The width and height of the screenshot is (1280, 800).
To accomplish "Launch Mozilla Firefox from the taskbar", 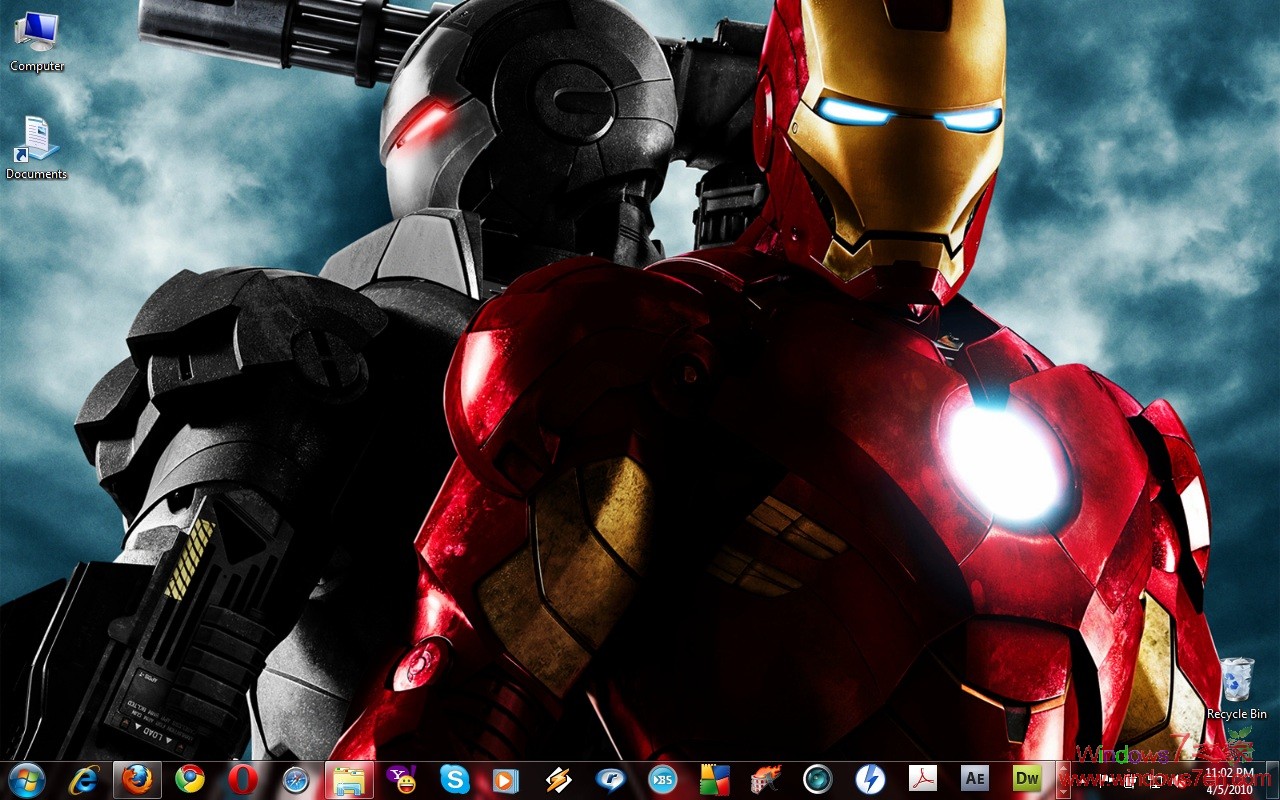I will pos(135,780).
